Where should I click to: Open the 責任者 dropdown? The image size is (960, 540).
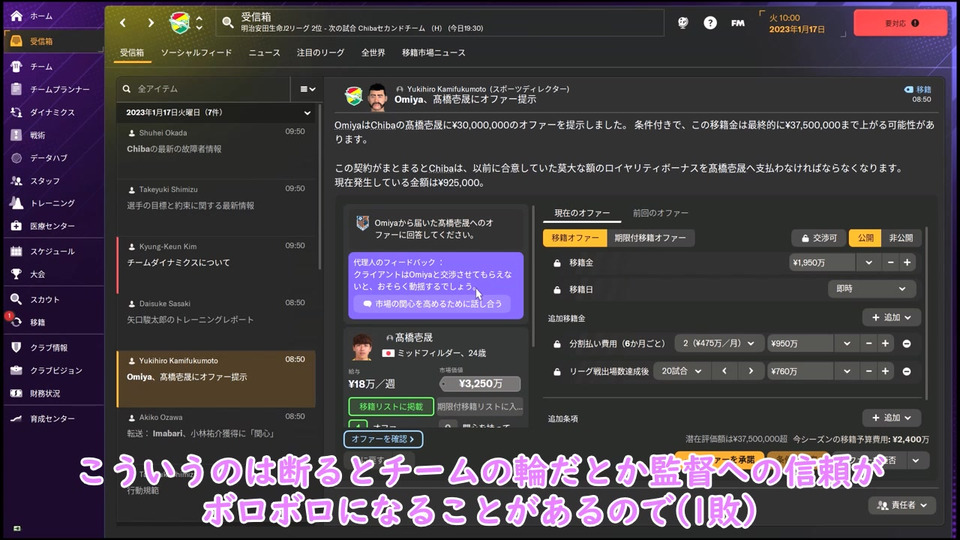[902, 505]
